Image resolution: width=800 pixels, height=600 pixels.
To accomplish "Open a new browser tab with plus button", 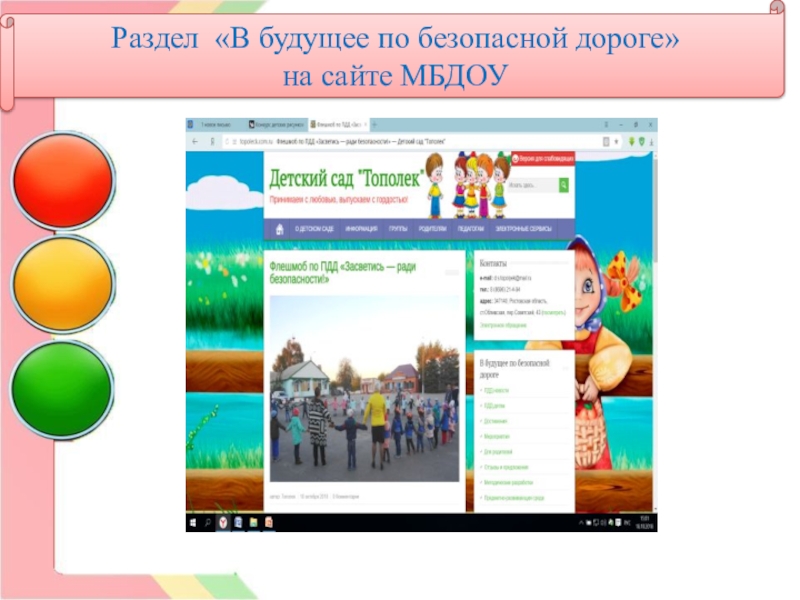I will click(x=373, y=124).
